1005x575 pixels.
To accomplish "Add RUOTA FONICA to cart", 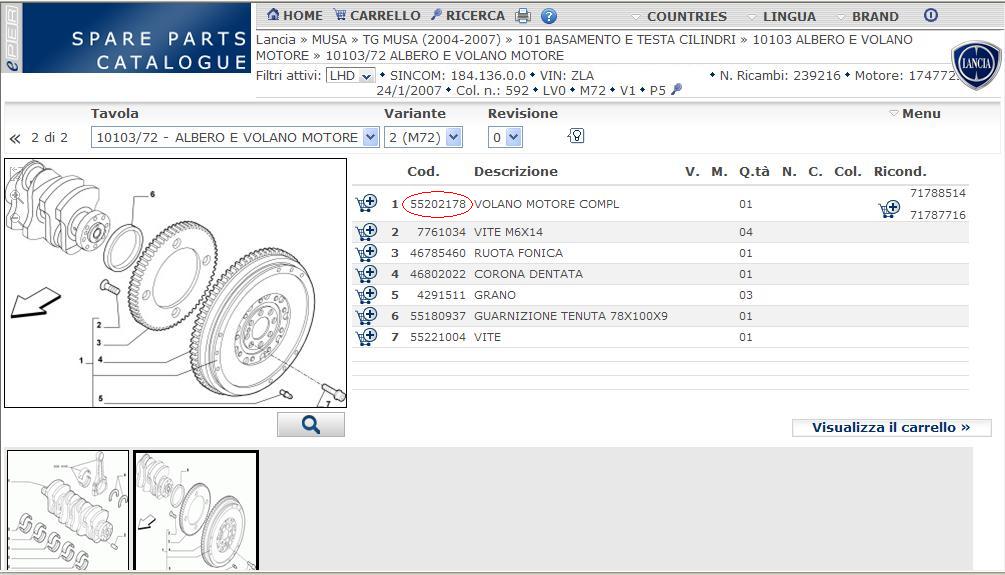I will point(366,253).
